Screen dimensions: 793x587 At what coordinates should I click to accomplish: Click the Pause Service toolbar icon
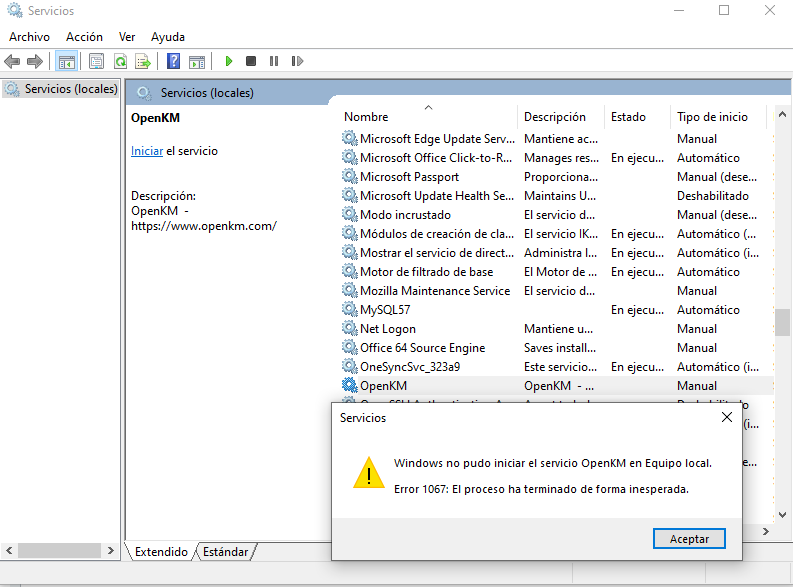click(x=274, y=61)
